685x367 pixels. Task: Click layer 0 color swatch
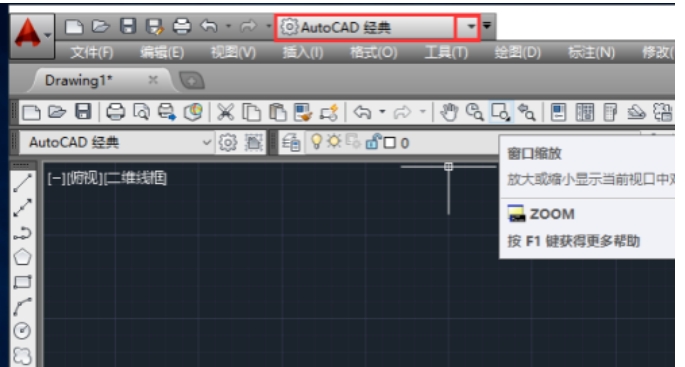coord(390,143)
